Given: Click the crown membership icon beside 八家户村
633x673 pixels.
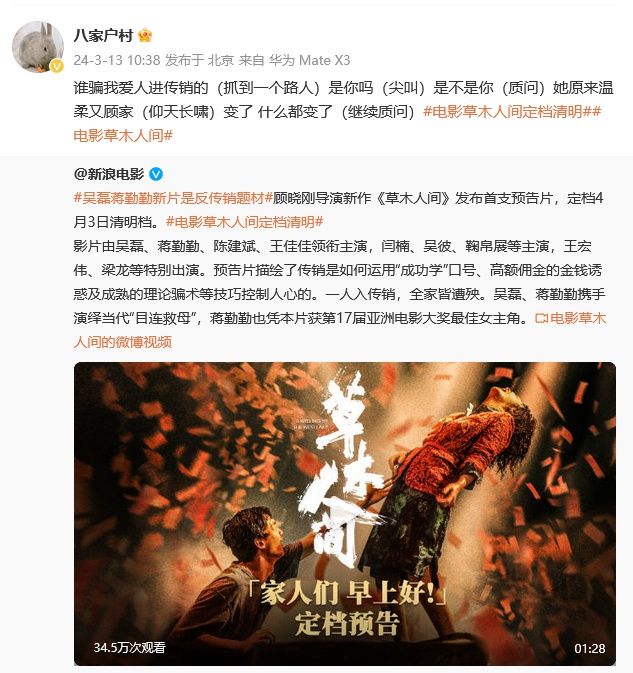Looking at the screenshot, I should pos(145,35).
